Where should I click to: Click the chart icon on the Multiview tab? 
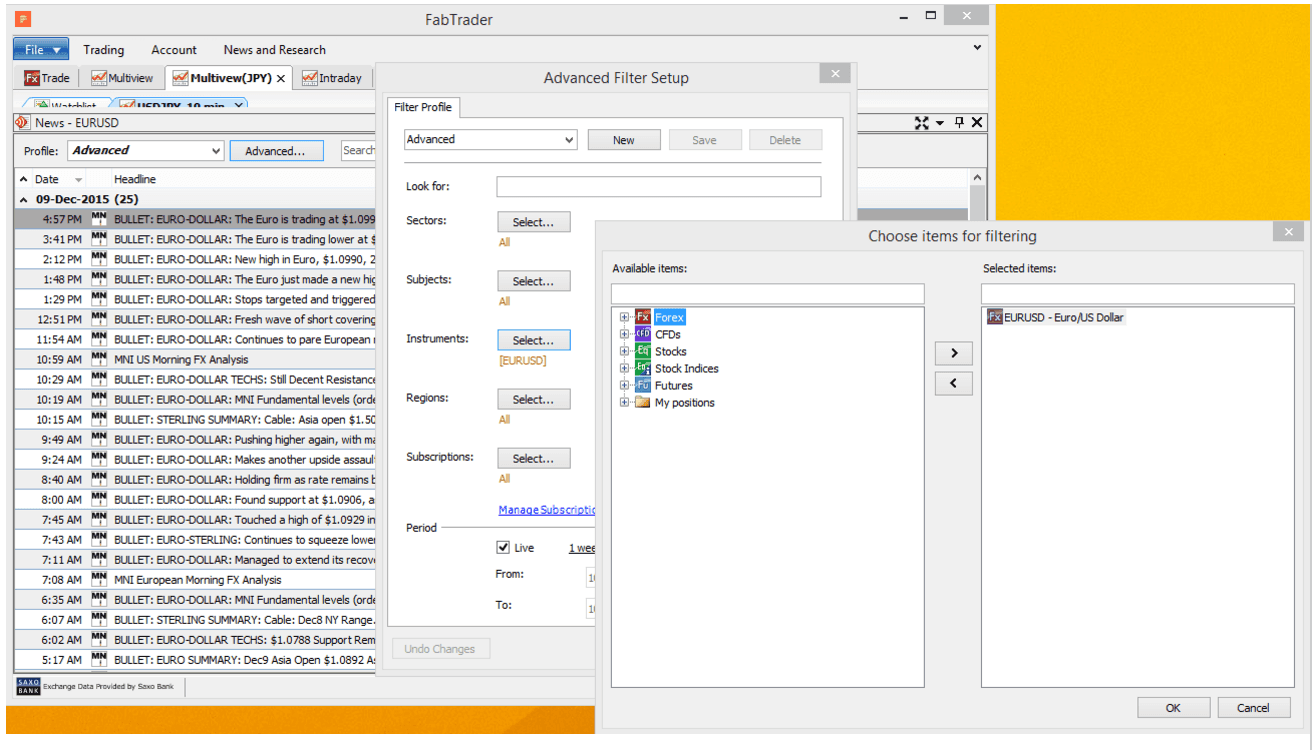(x=99, y=78)
